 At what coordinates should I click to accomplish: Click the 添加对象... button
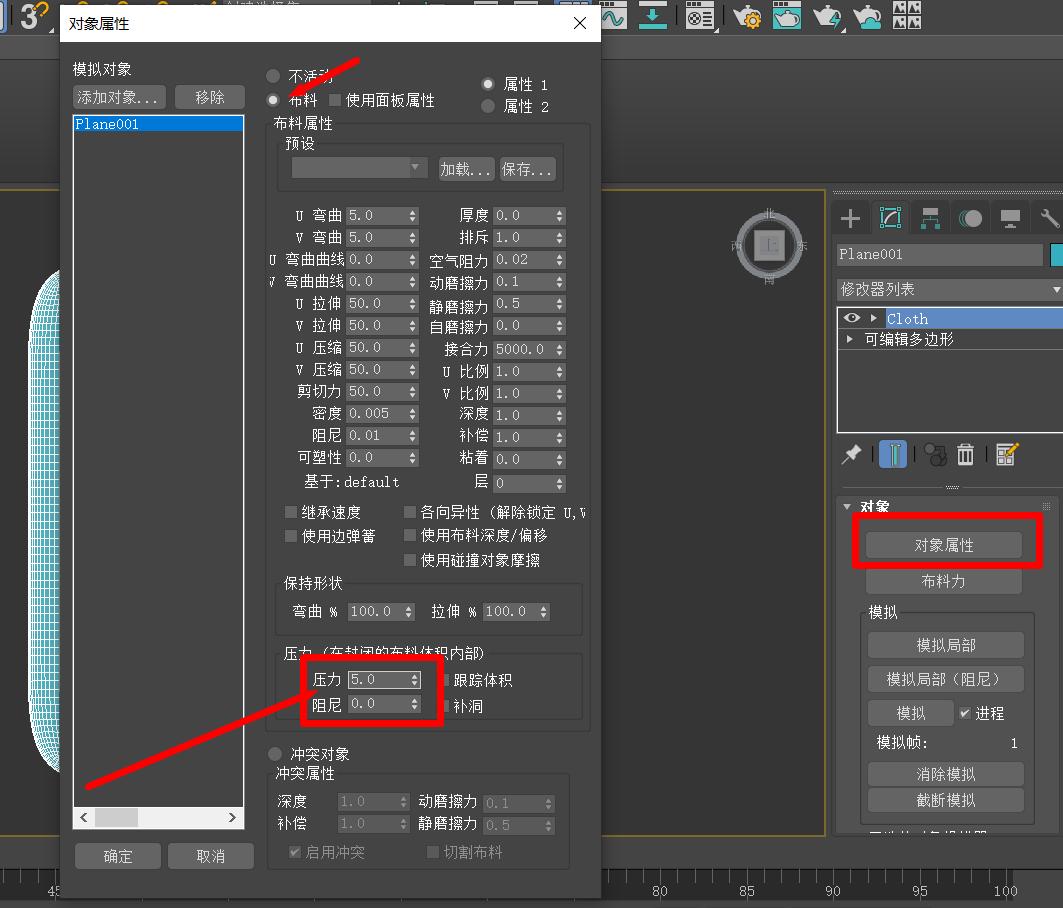click(x=119, y=97)
